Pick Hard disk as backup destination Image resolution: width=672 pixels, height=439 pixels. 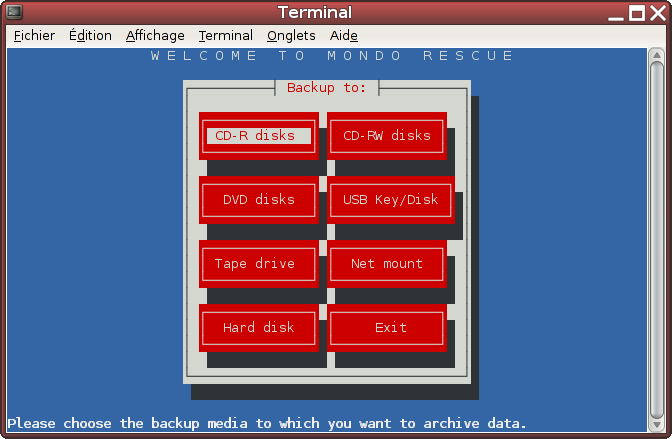(x=255, y=327)
